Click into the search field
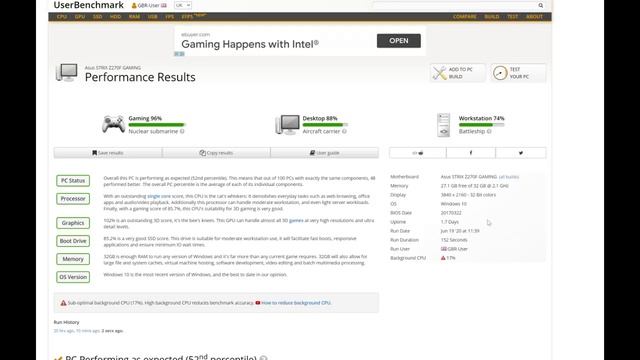The height and width of the screenshot is (360, 640). pos(454,5)
